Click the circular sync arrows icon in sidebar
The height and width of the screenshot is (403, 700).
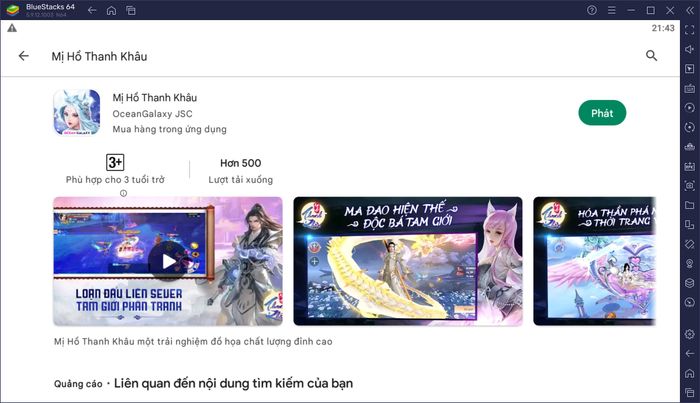coord(690,127)
